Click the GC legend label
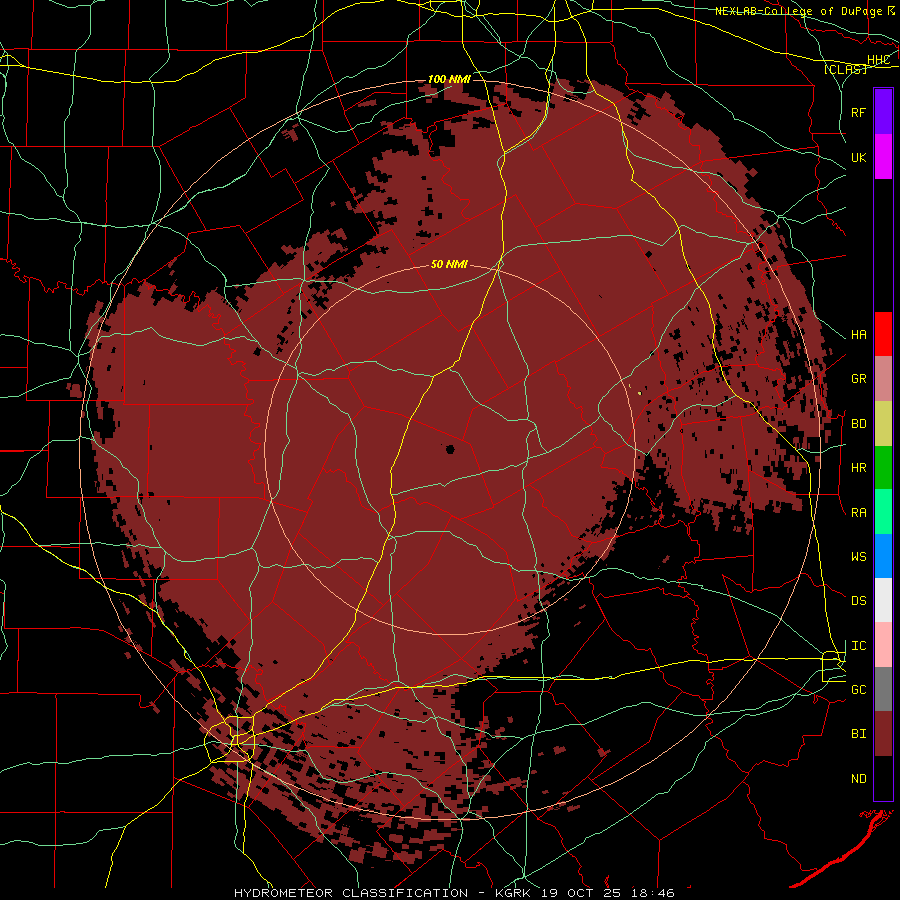 858,689
